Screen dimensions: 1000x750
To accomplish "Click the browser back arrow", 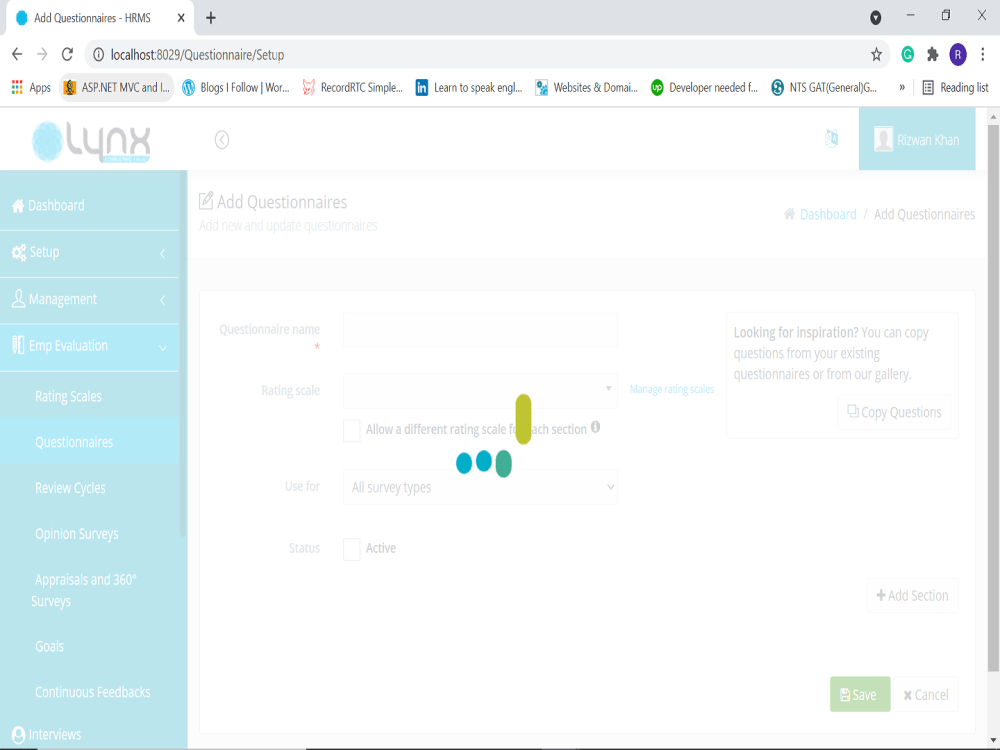I will pos(17,55).
